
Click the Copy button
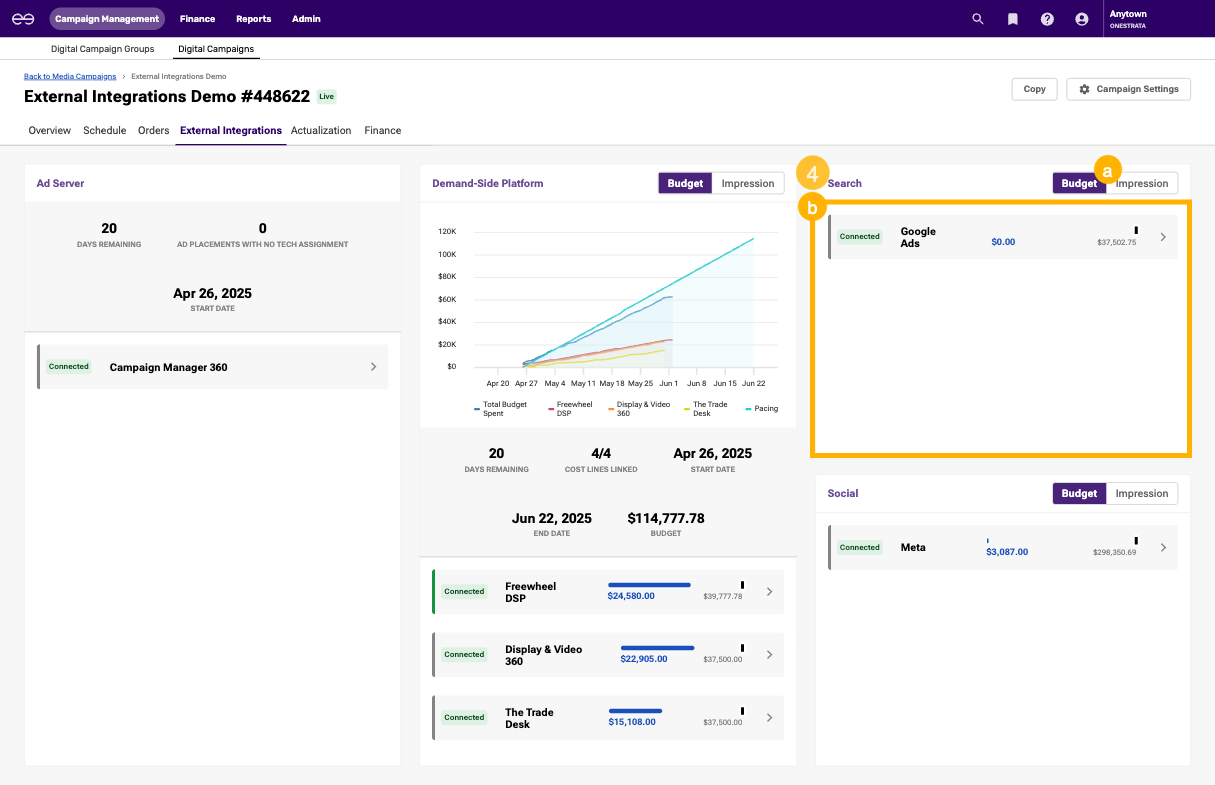point(1034,89)
